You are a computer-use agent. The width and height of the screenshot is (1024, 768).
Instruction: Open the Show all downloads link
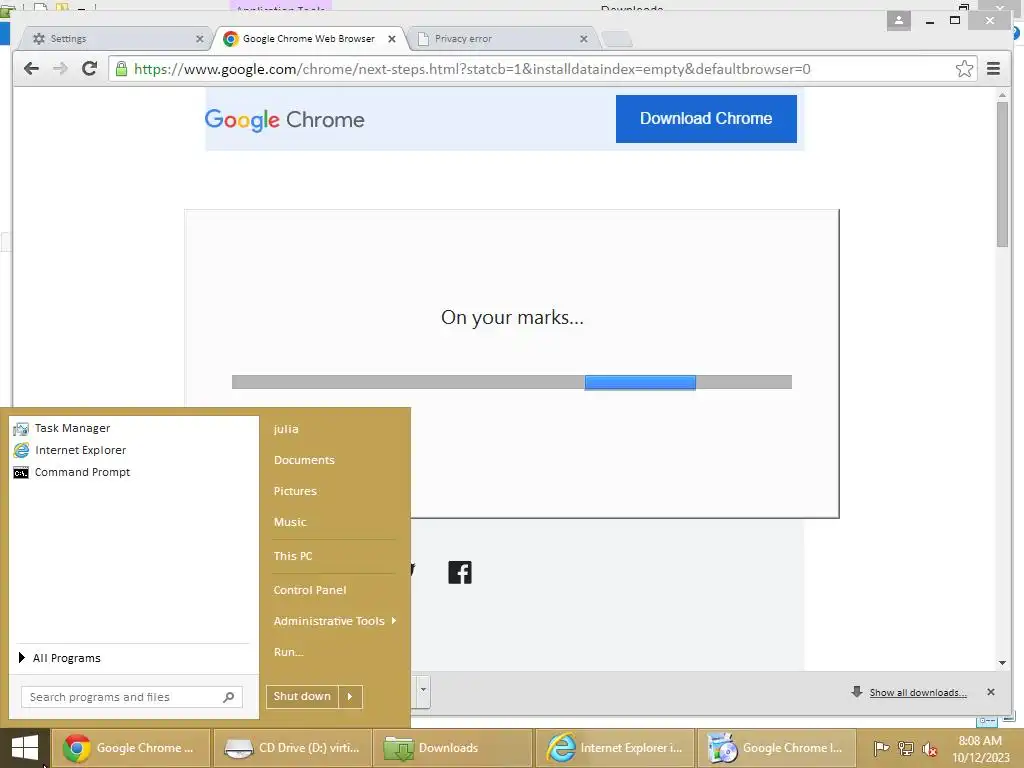(918, 692)
